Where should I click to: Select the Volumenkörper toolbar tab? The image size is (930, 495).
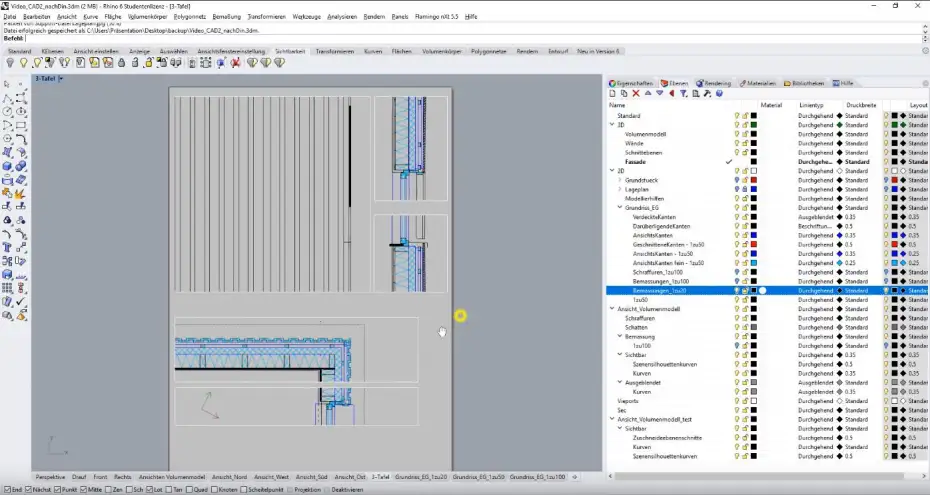[x=442, y=52]
